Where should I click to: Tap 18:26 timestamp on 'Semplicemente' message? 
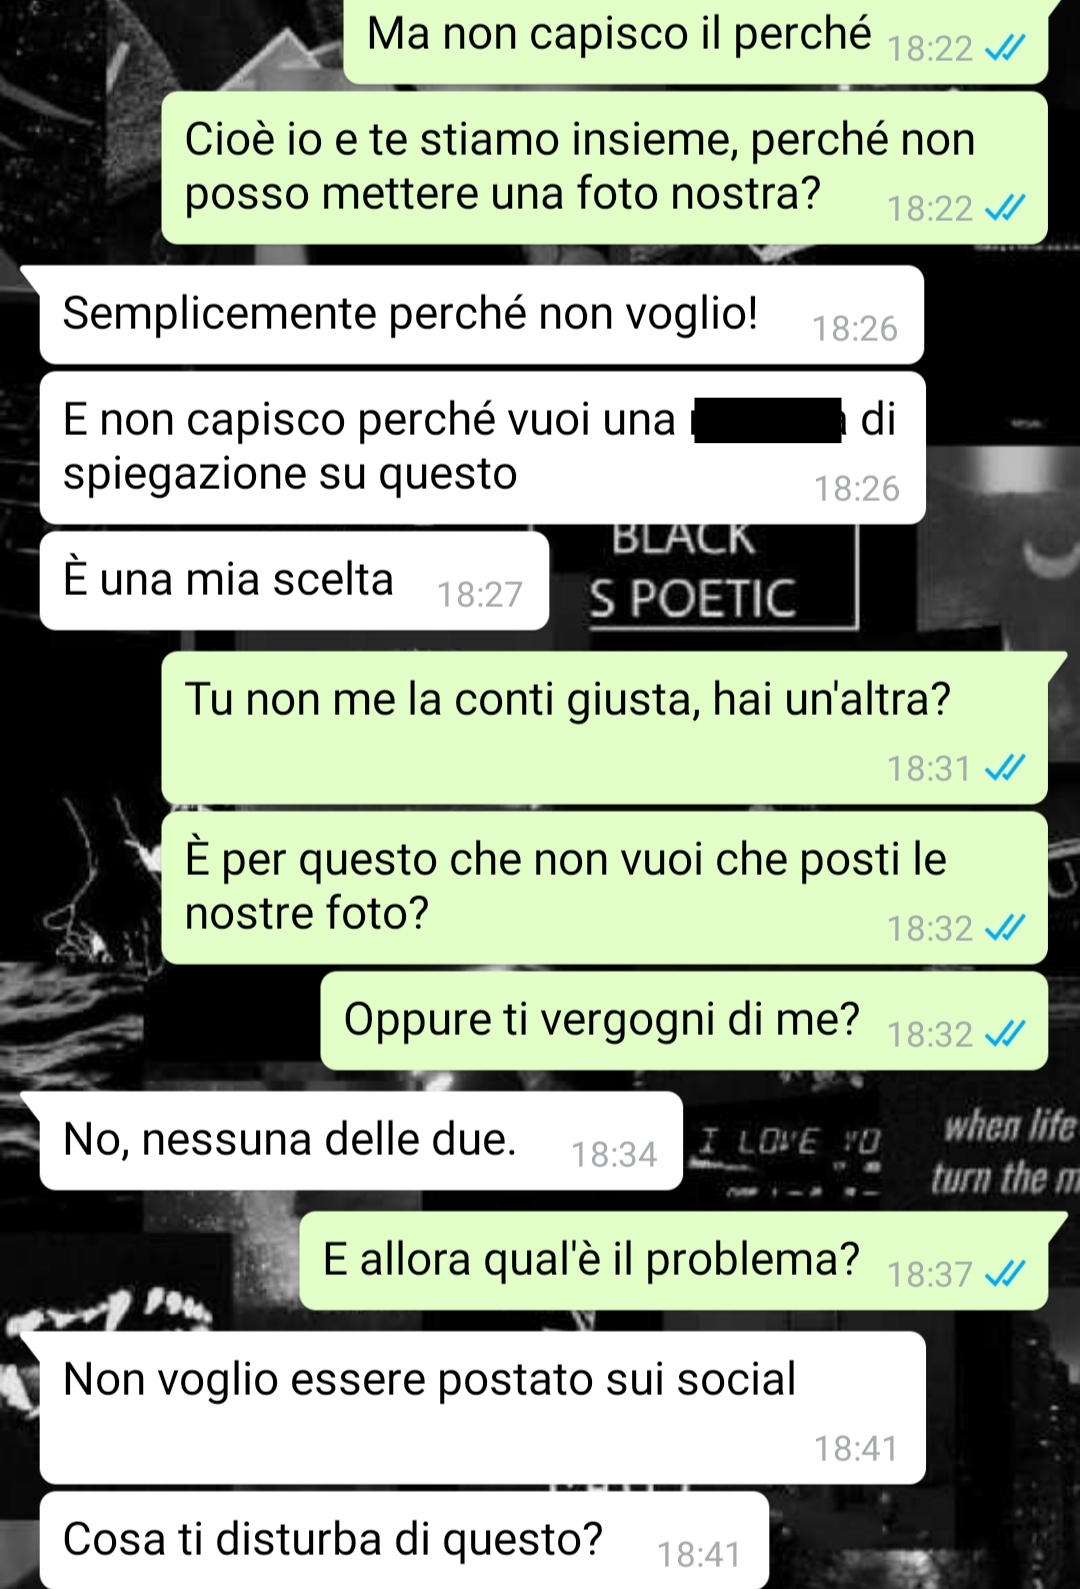(855, 329)
